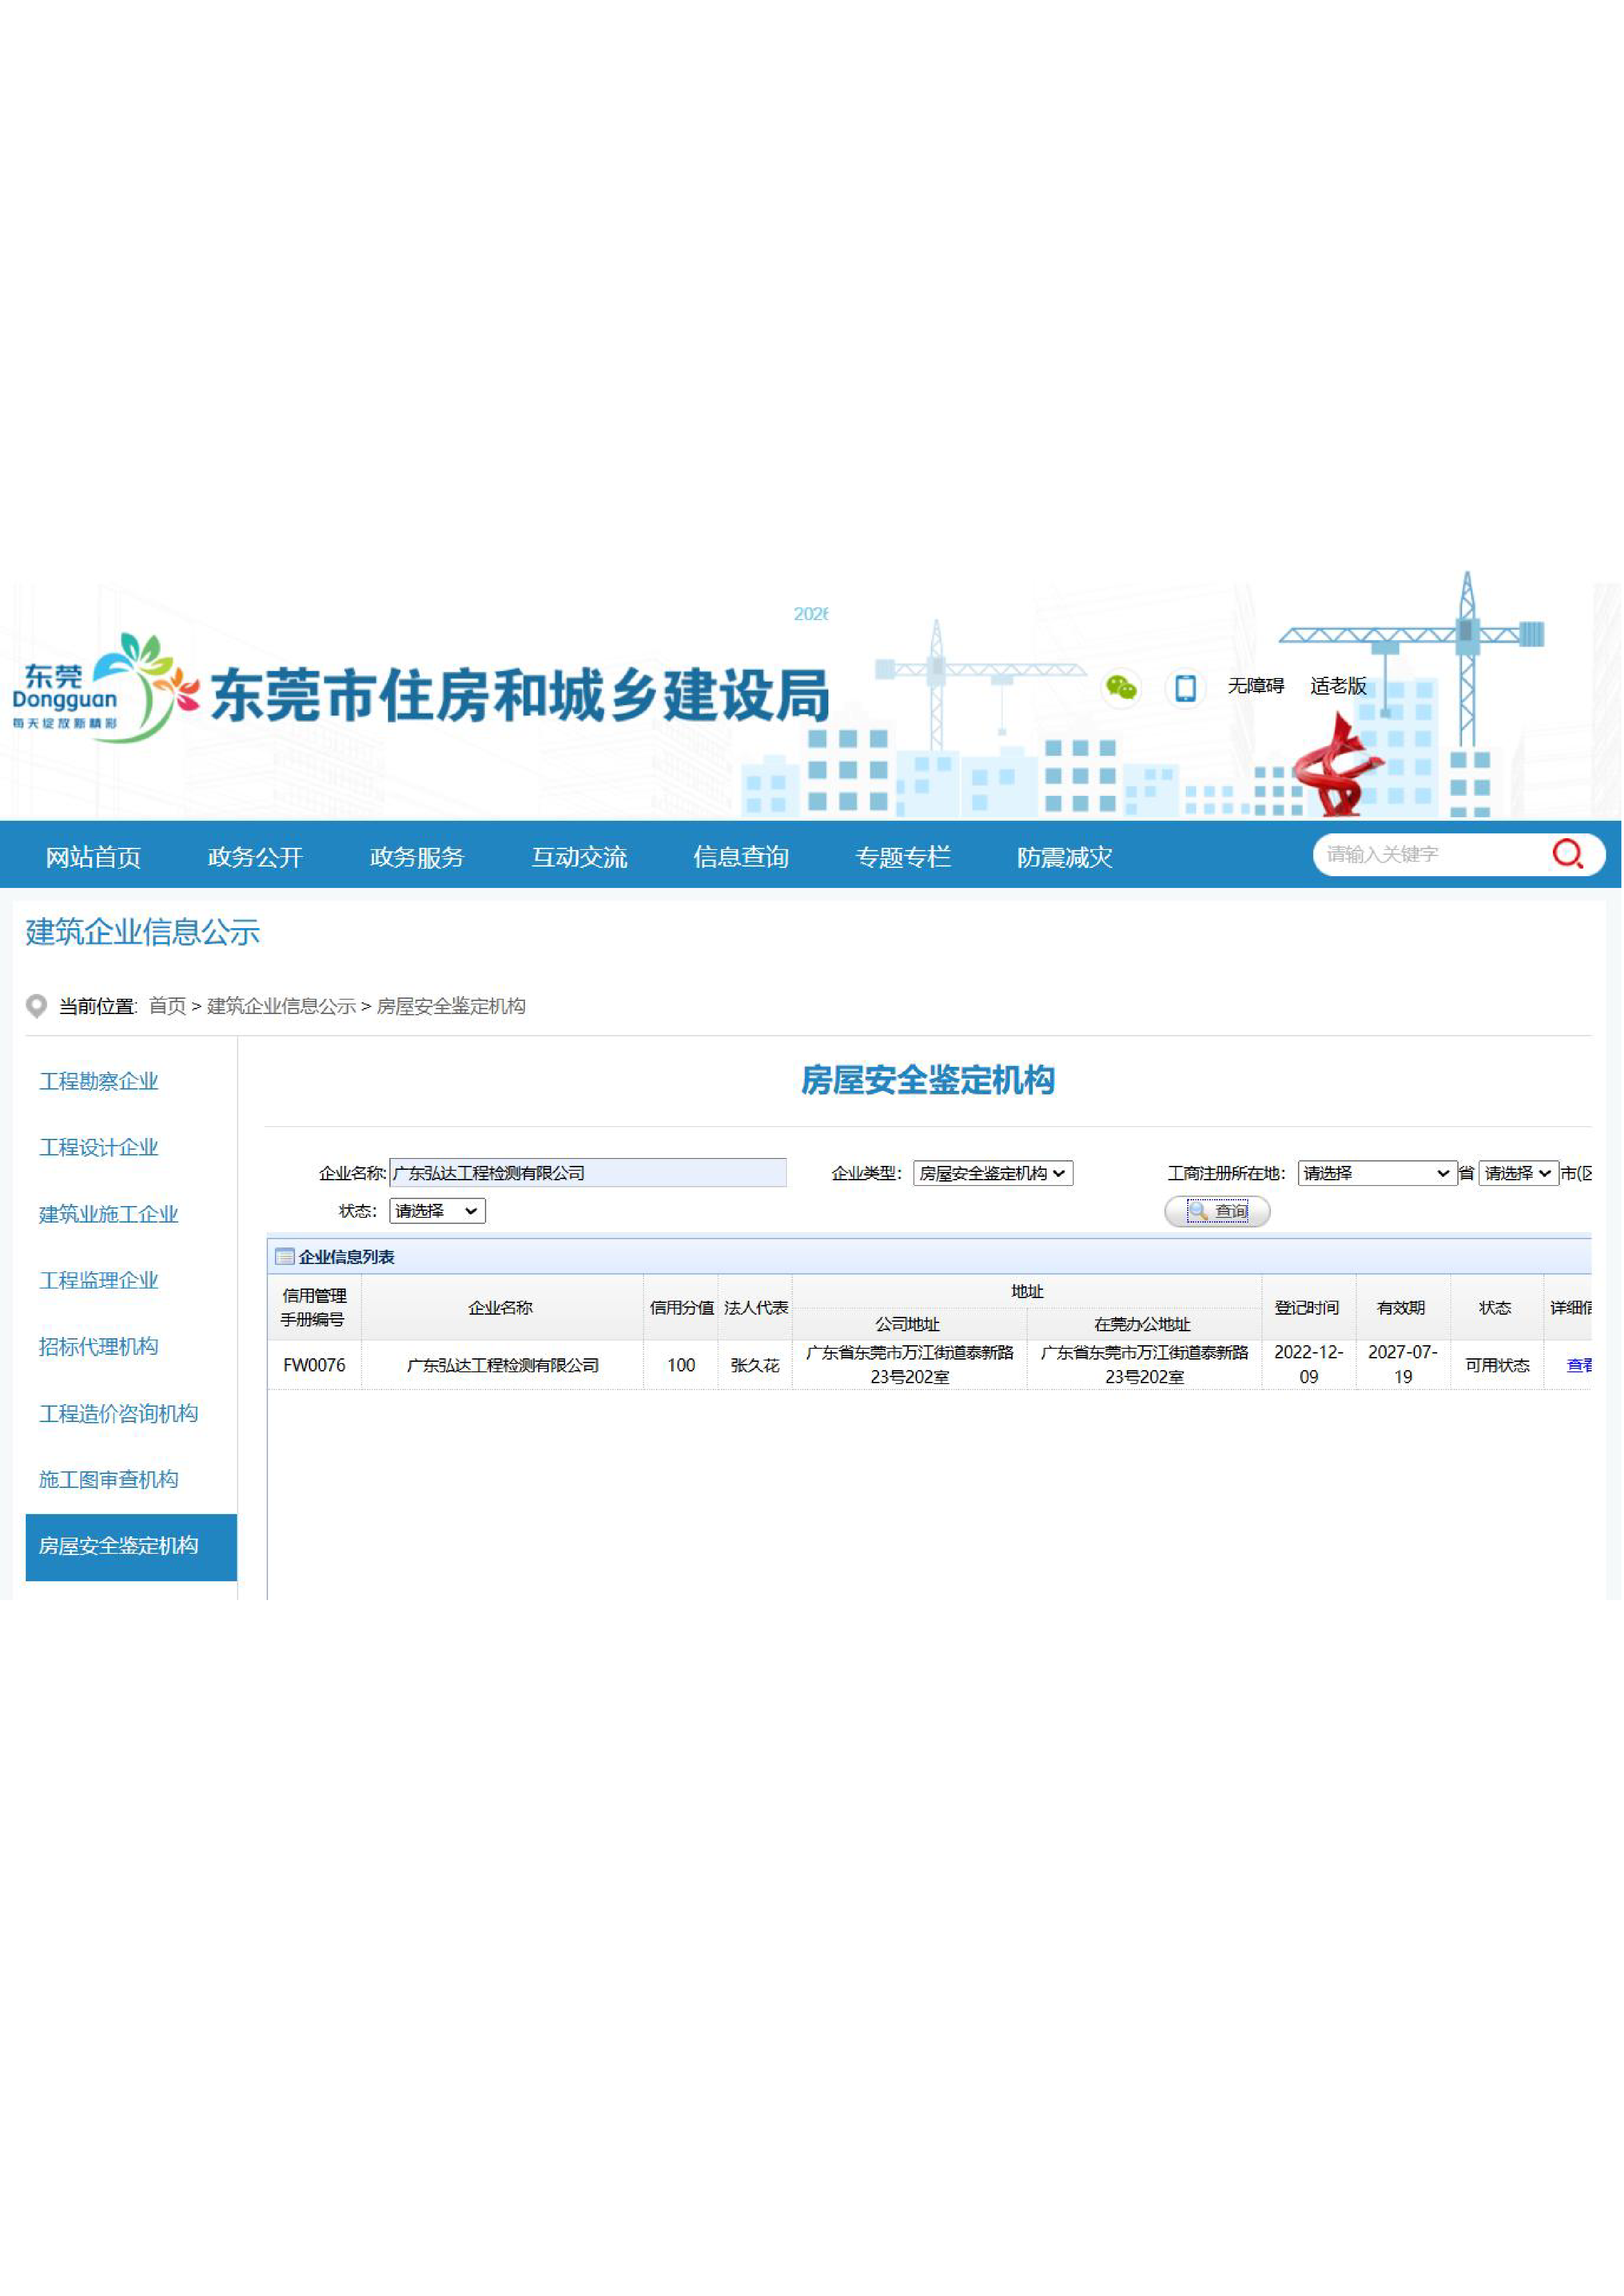This screenshot has width=1624, height=2296.
Task: Click the 企业信息列表 table icon
Action: coord(284,1257)
